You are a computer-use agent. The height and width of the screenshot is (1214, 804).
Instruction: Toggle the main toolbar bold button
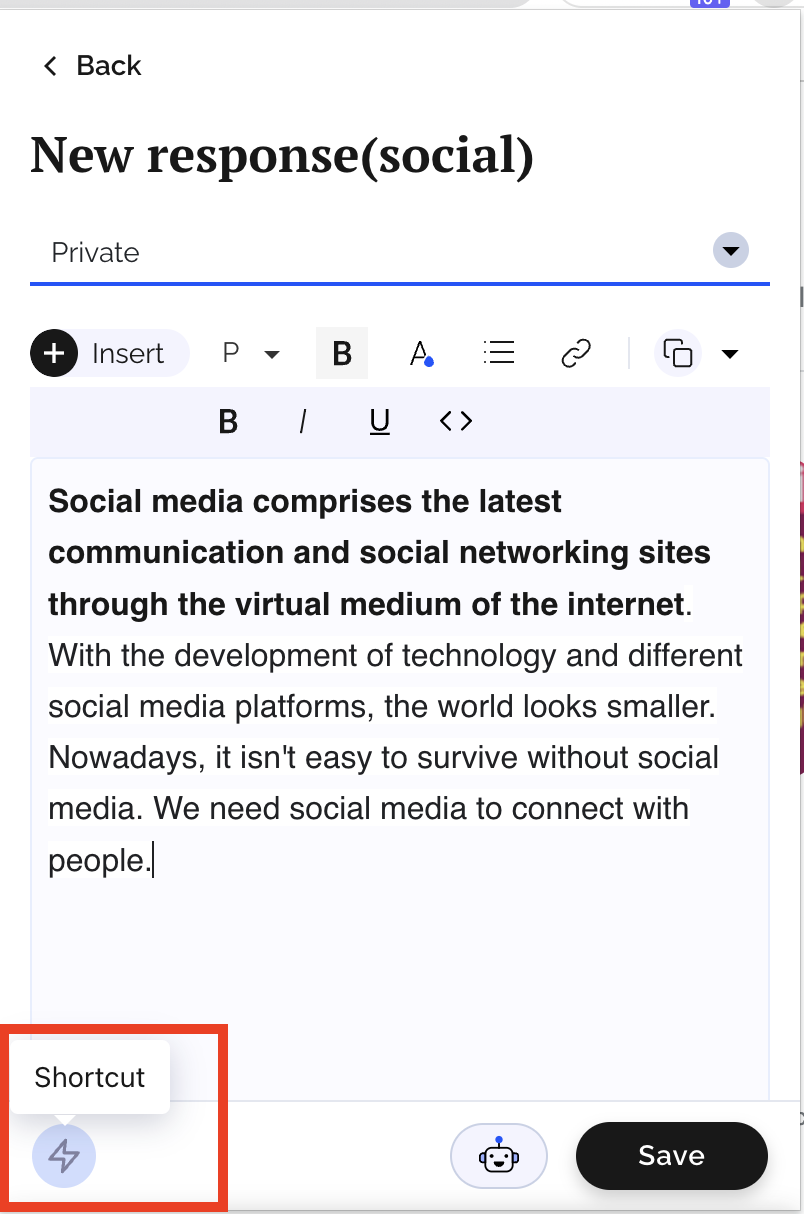tap(342, 353)
